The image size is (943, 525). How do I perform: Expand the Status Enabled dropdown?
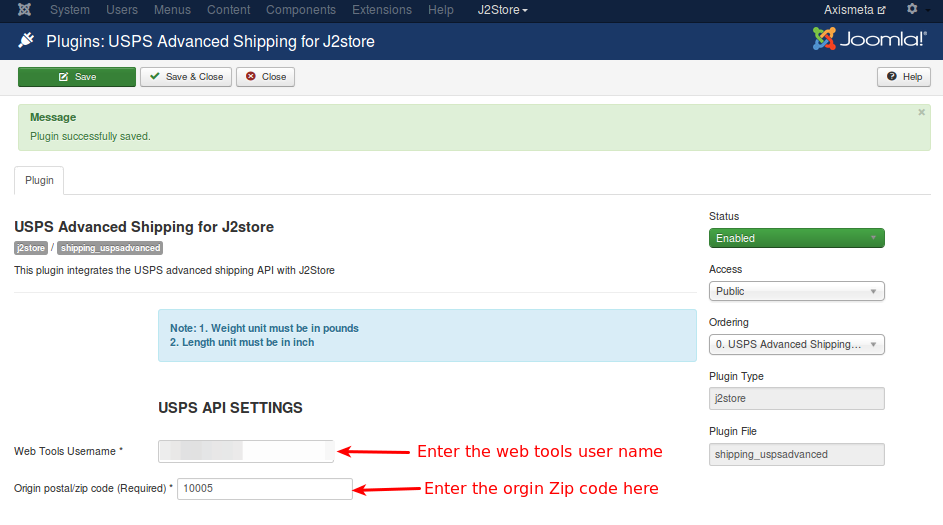coord(796,238)
